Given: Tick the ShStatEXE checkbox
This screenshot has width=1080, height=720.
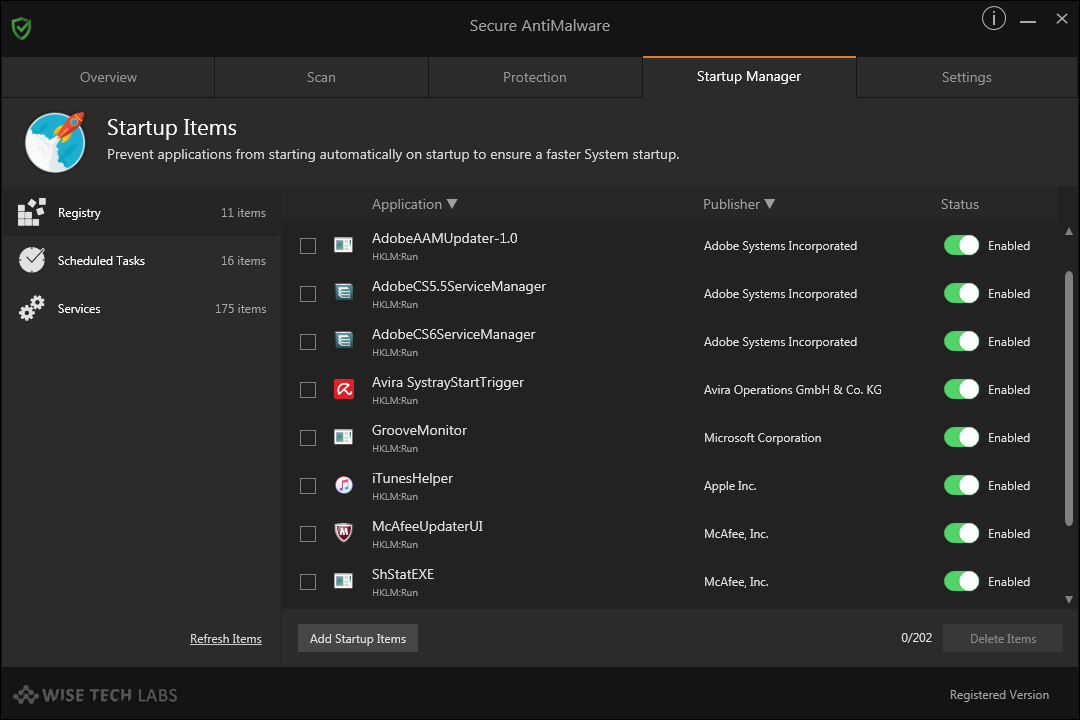Looking at the screenshot, I should click(308, 582).
